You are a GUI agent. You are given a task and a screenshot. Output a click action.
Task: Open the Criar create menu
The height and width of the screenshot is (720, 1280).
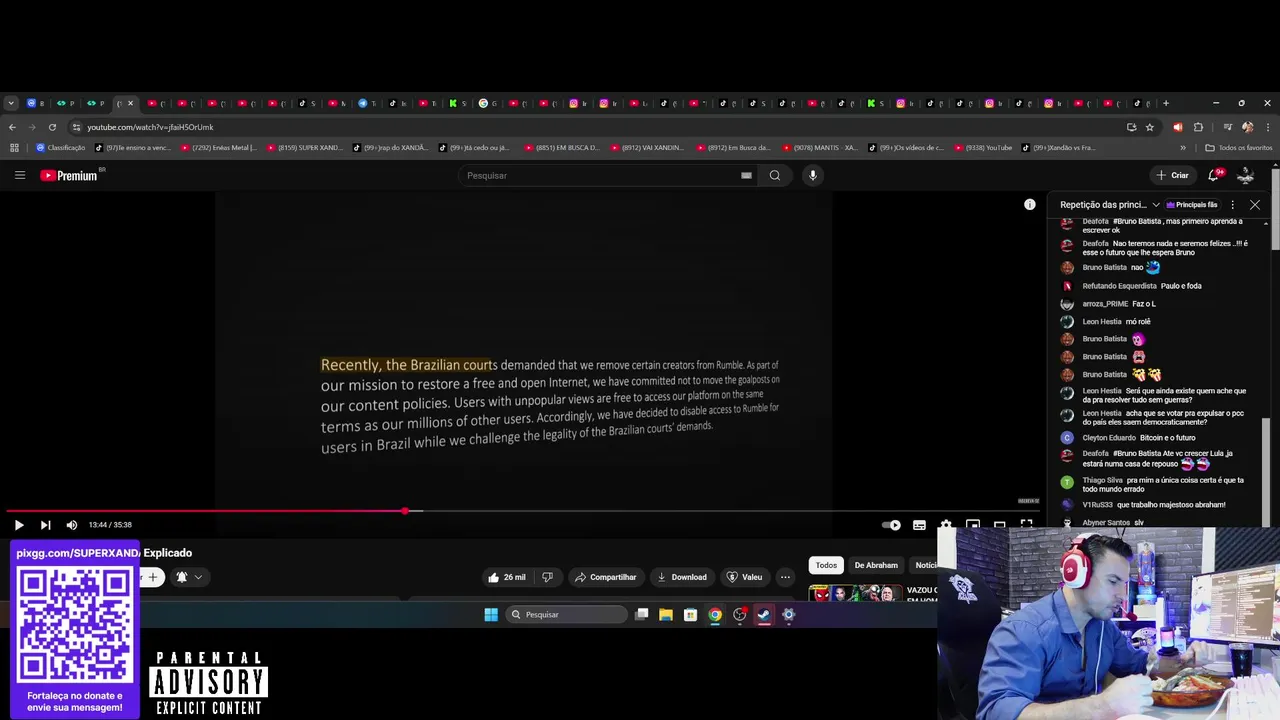tap(1172, 175)
